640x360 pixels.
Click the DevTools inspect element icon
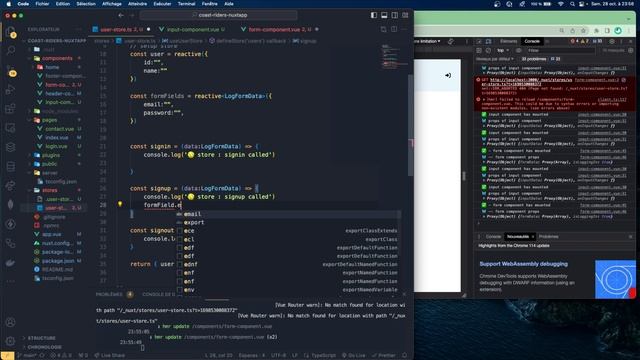(x=479, y=41)
